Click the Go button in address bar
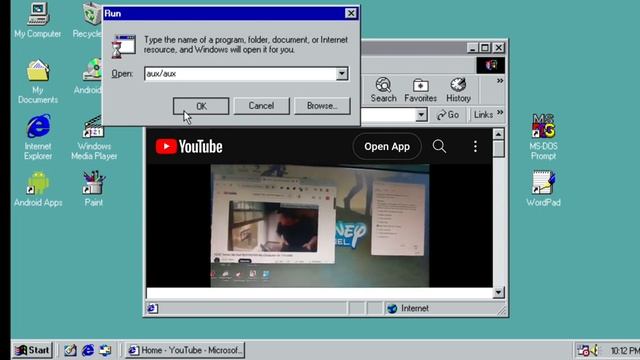The image size is (640, 360). tap(448, 115)
